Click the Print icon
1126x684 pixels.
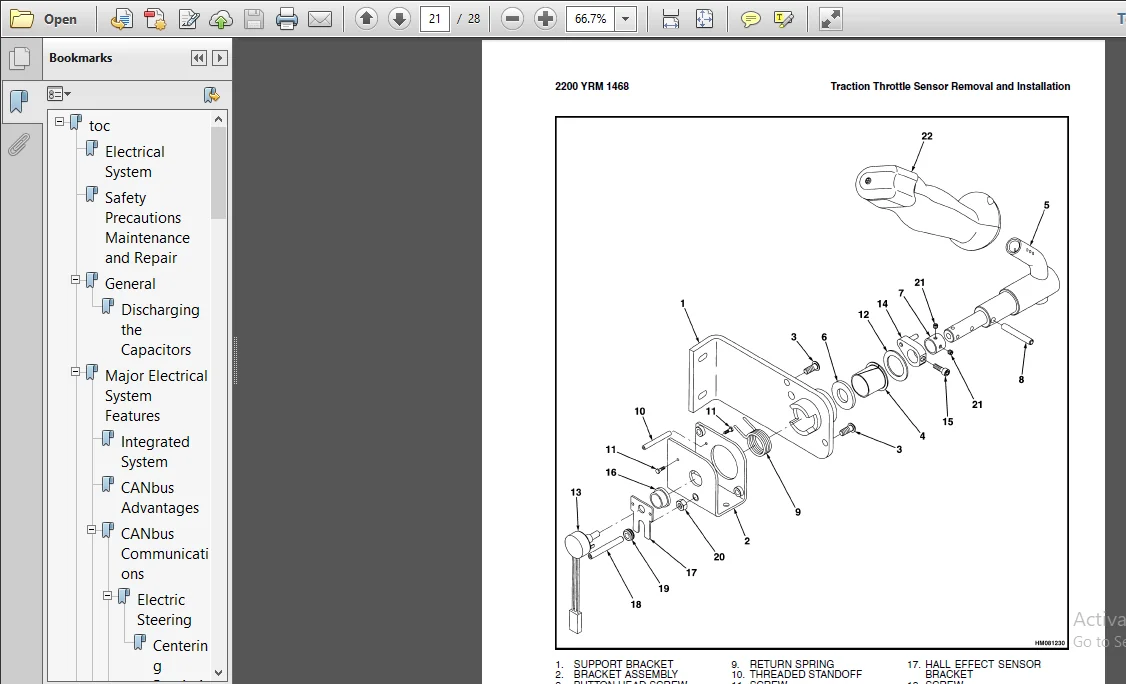(287, 19)
